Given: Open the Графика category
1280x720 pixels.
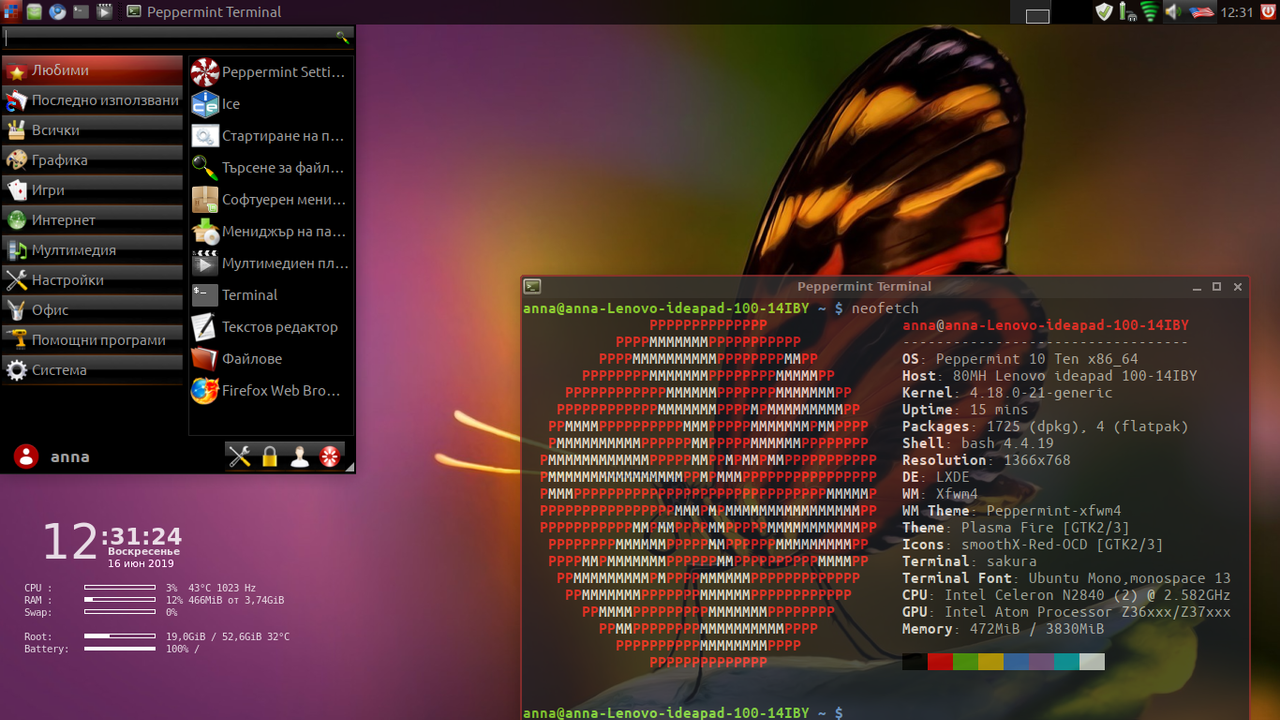Looking at the screenshot, I should 92,161.
